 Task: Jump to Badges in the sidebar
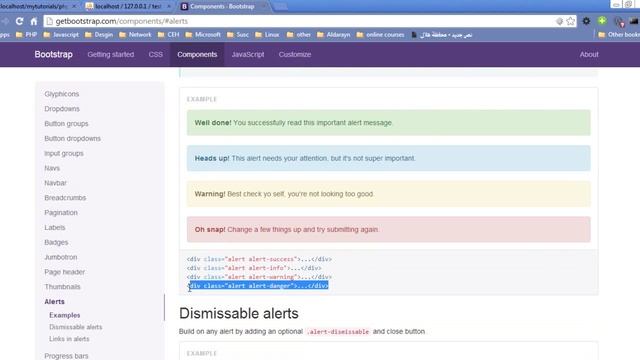[56, 242]
